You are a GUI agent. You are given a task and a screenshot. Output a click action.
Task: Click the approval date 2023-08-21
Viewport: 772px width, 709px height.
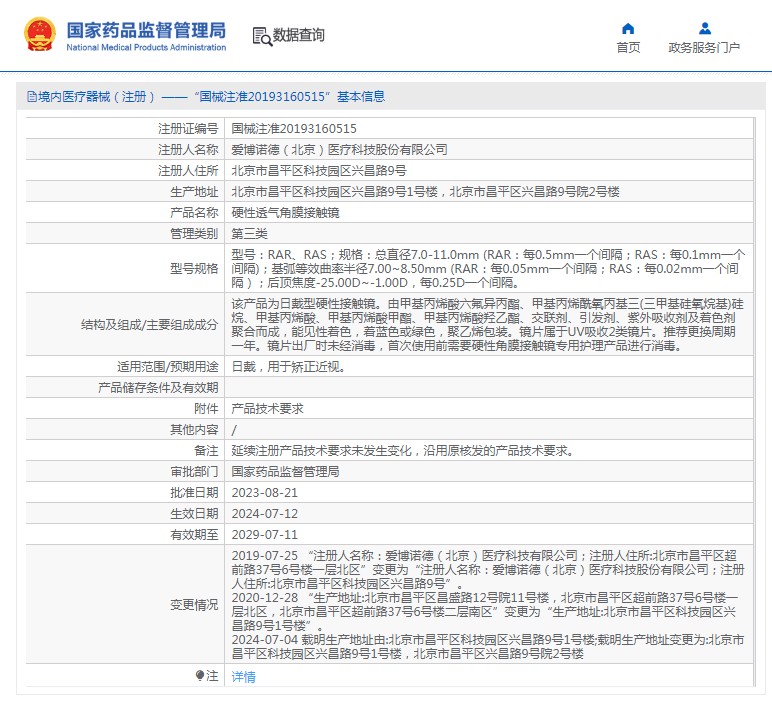265,493
